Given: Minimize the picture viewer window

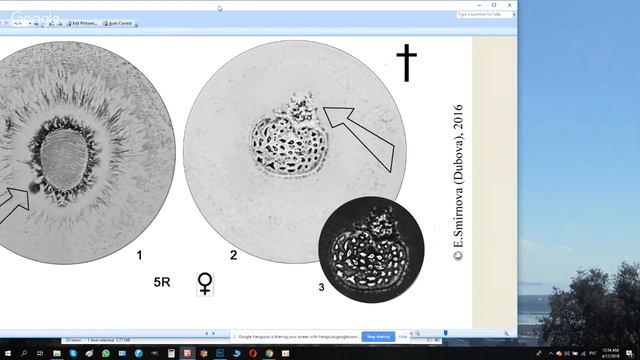Looking at the screenshot, I should pos(479,5).
